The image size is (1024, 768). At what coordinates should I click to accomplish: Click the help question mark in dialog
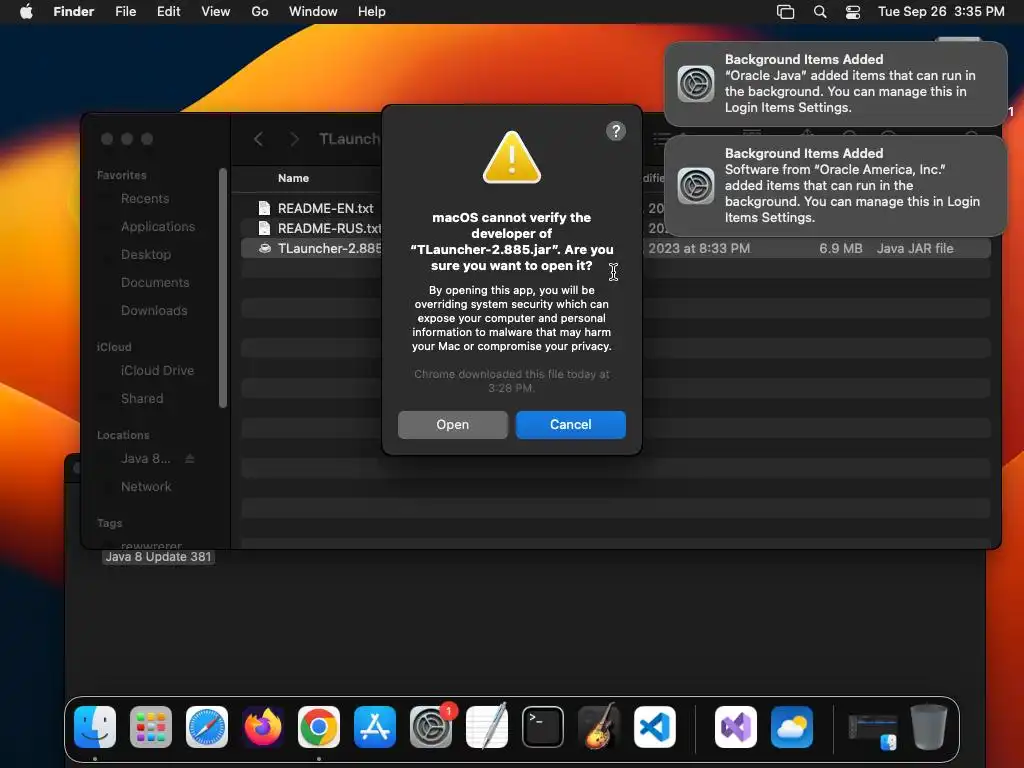pos(616,131)
